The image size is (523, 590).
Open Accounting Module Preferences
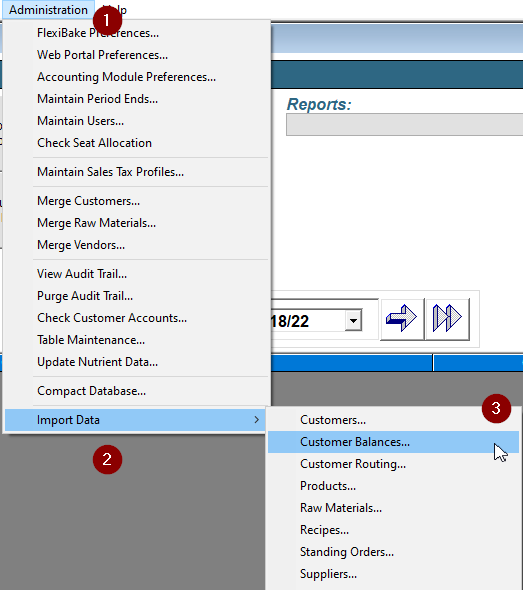coord(137,77)
